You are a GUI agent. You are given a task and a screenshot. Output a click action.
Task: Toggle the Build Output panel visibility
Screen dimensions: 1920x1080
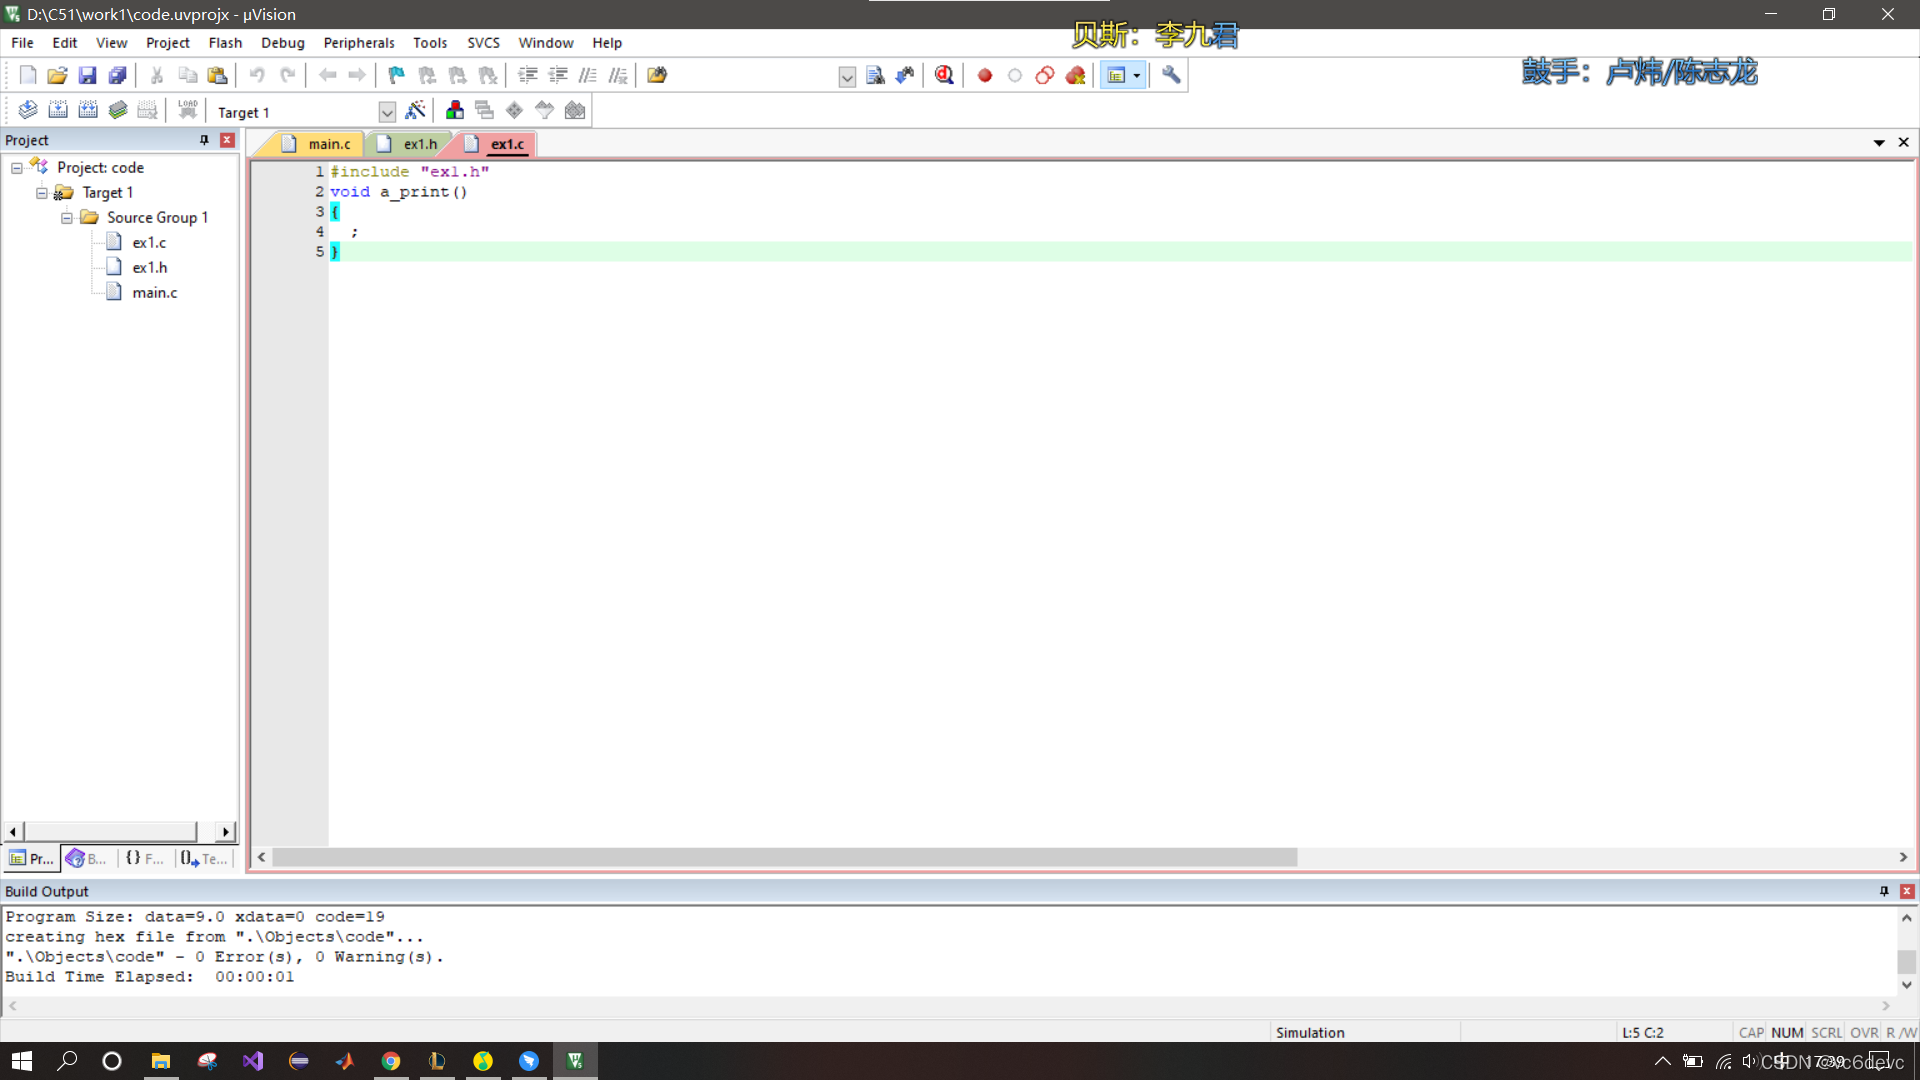1907,890
